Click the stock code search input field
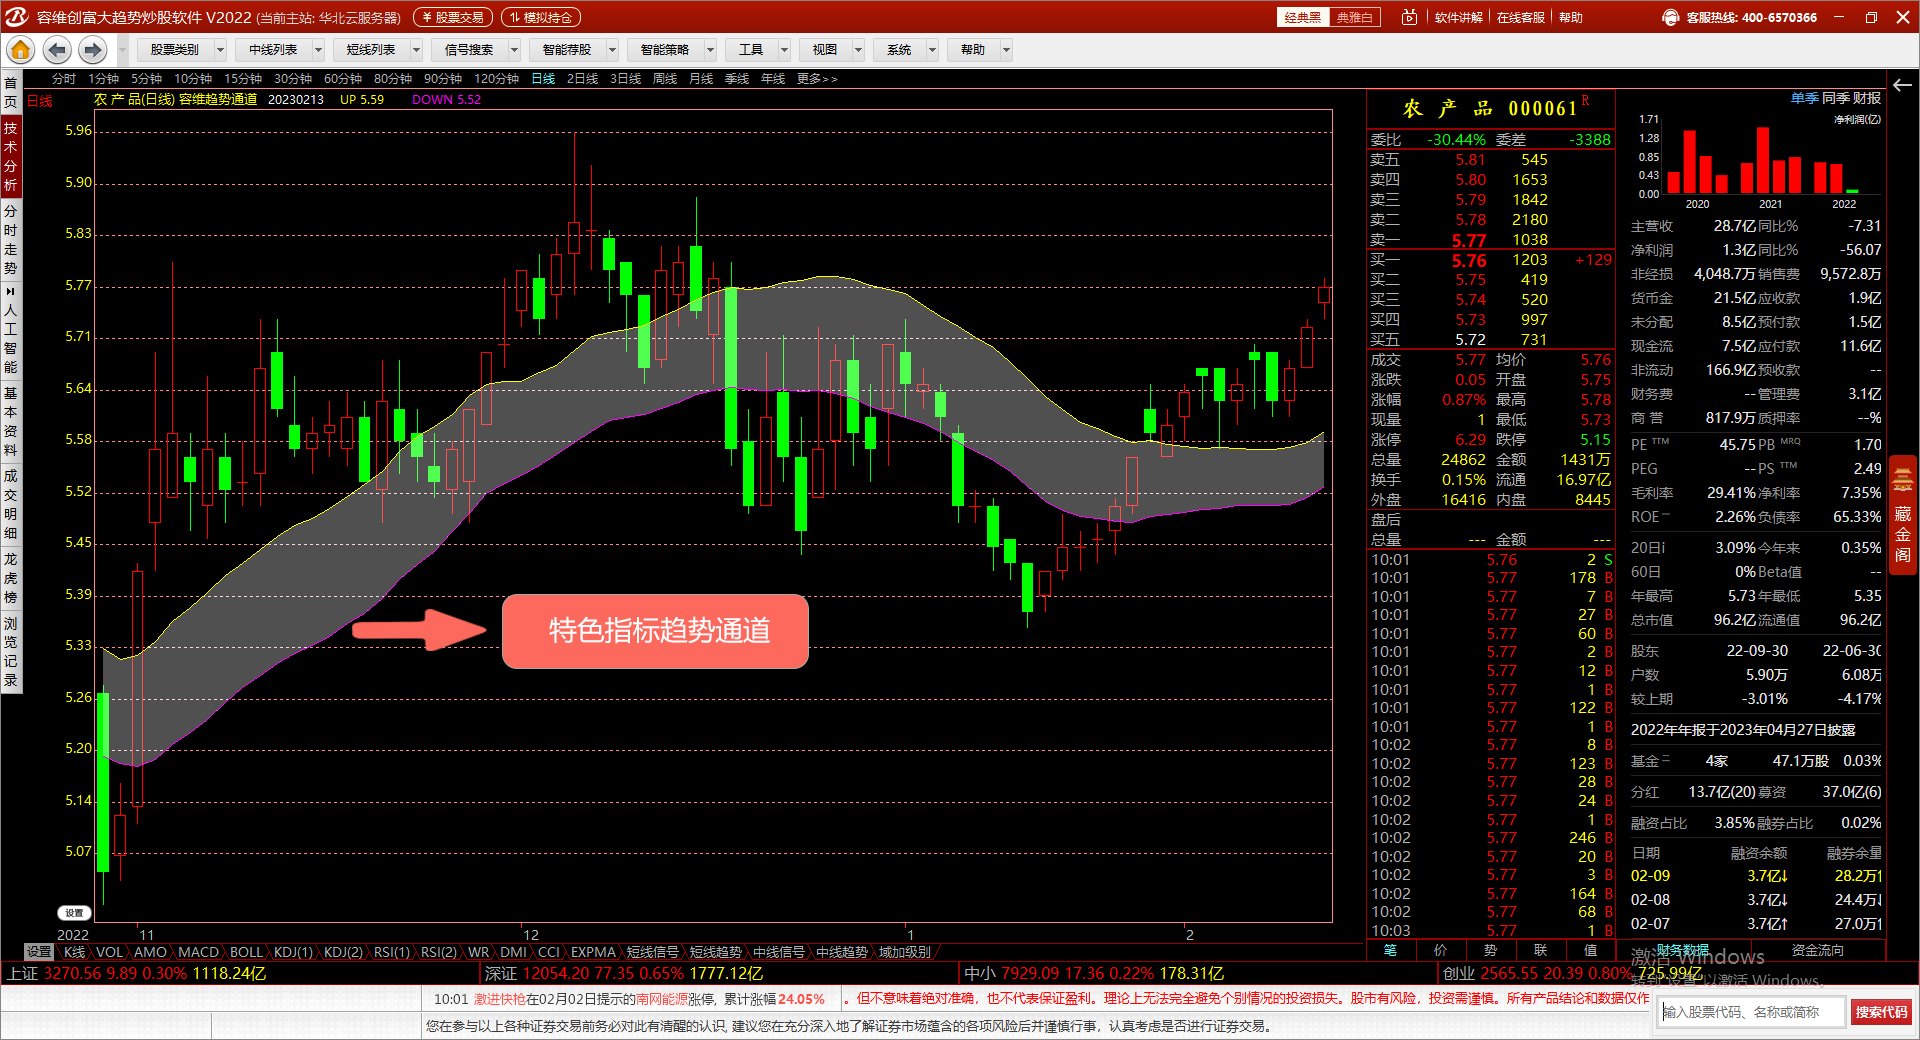The image size is (1920, 1040). [x=1751, y=1012]
